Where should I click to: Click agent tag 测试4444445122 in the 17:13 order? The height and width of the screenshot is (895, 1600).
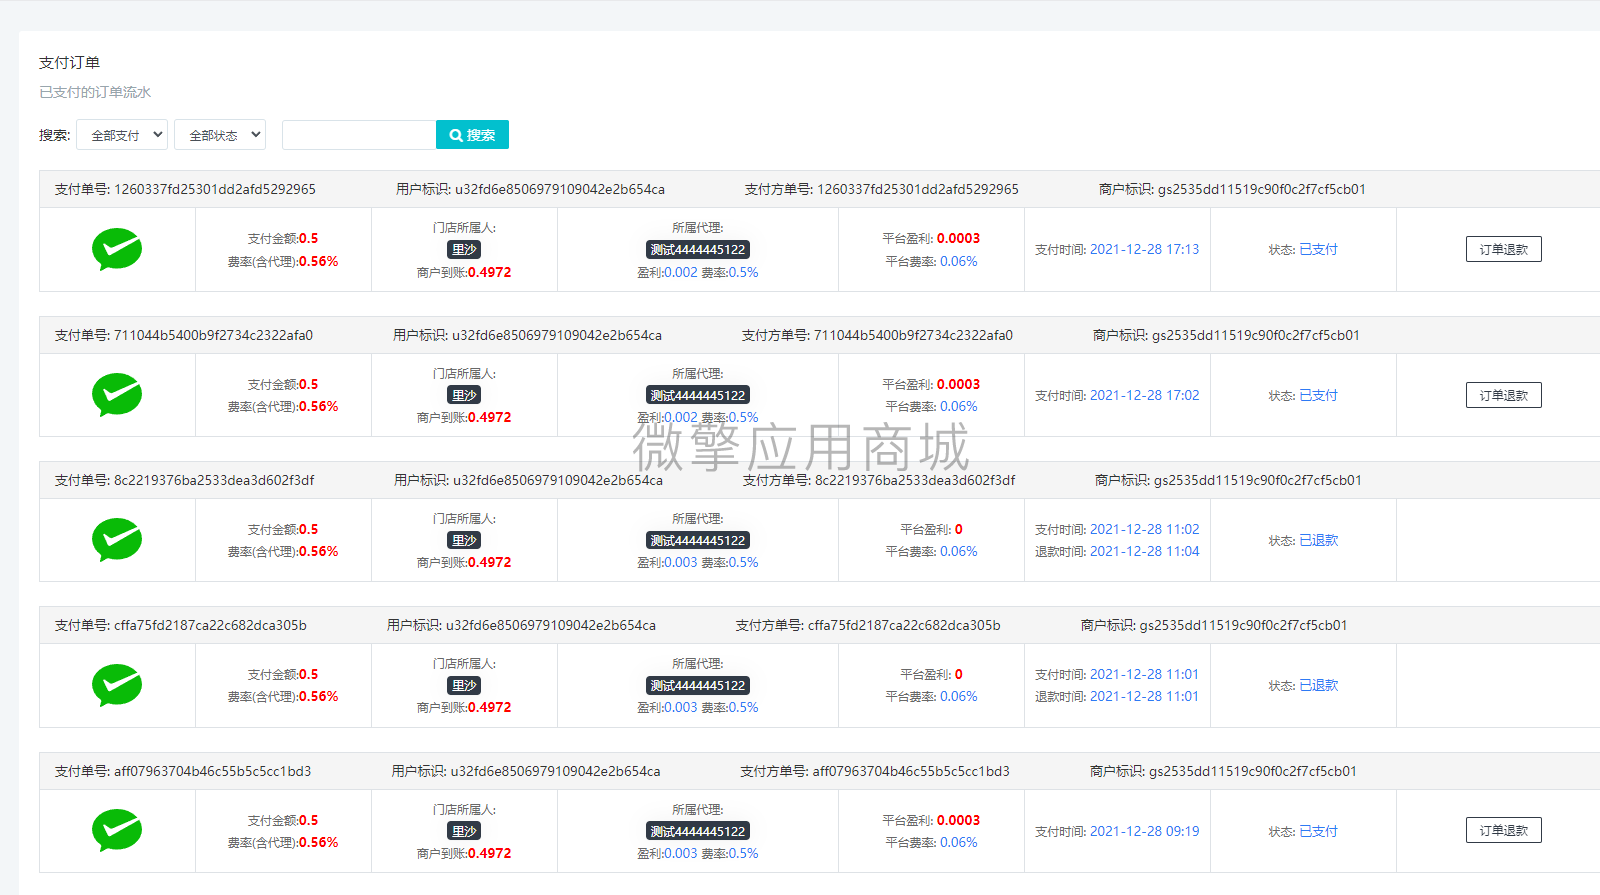pos(698,249)
